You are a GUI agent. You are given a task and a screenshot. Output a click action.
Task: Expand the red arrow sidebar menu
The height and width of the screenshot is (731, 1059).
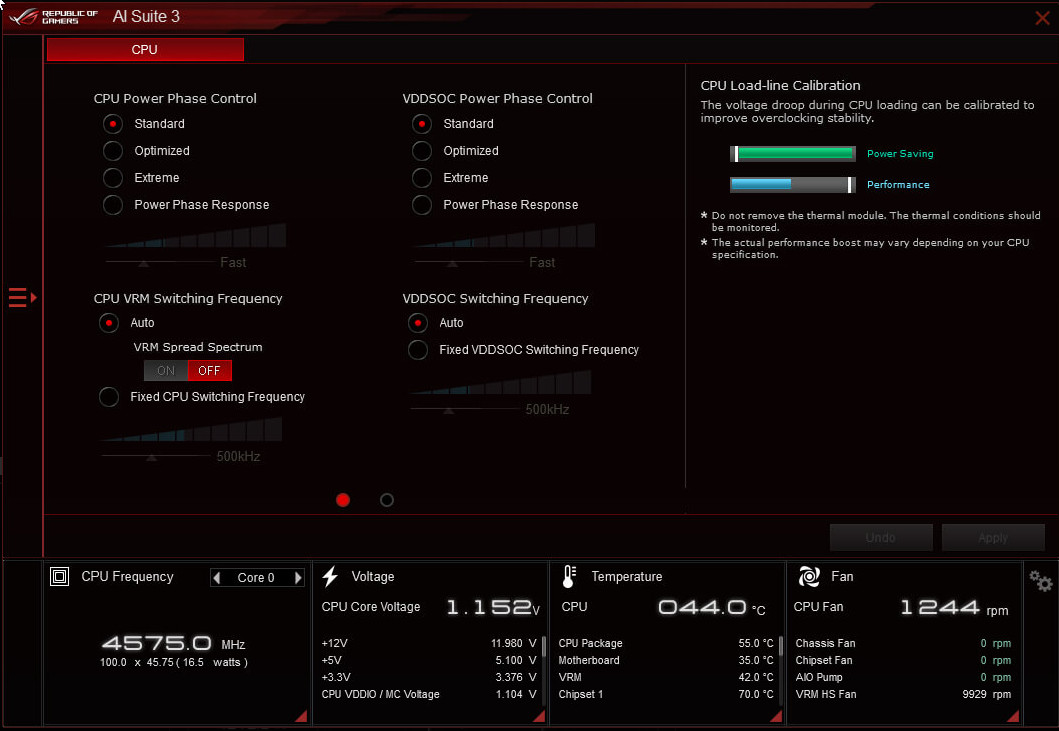point(20,297)
